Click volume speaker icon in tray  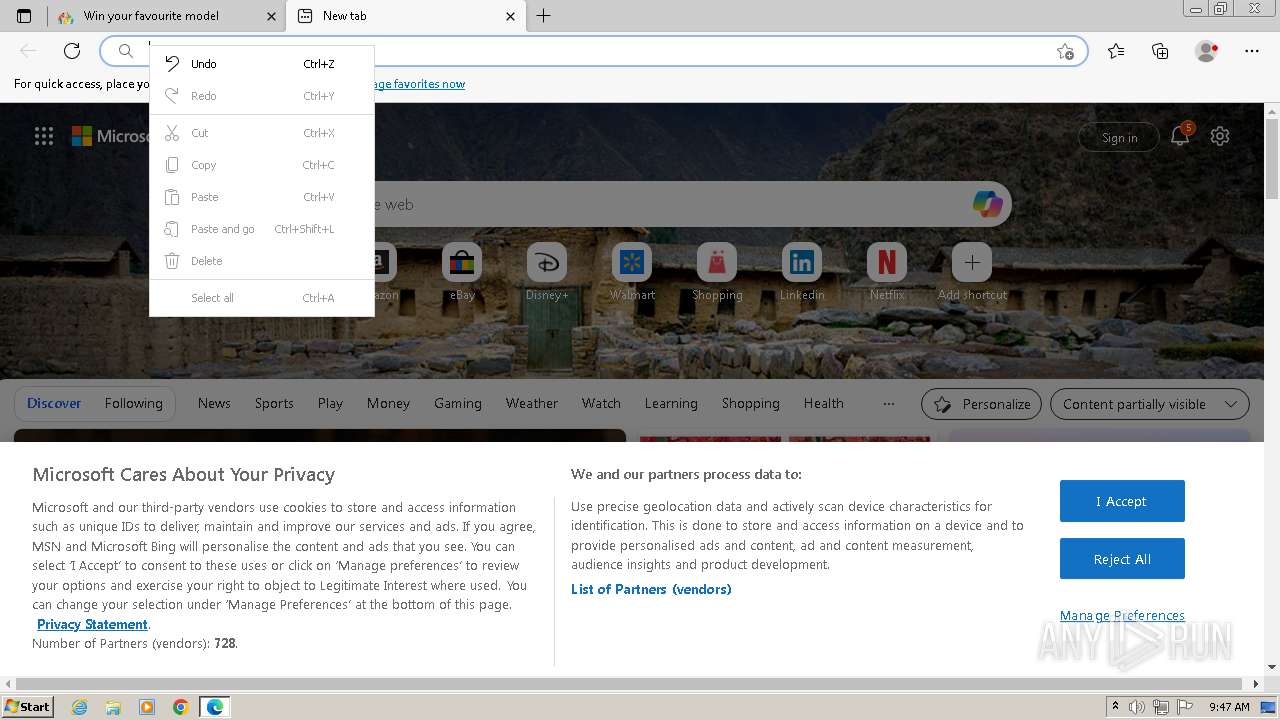[1138, 707]
